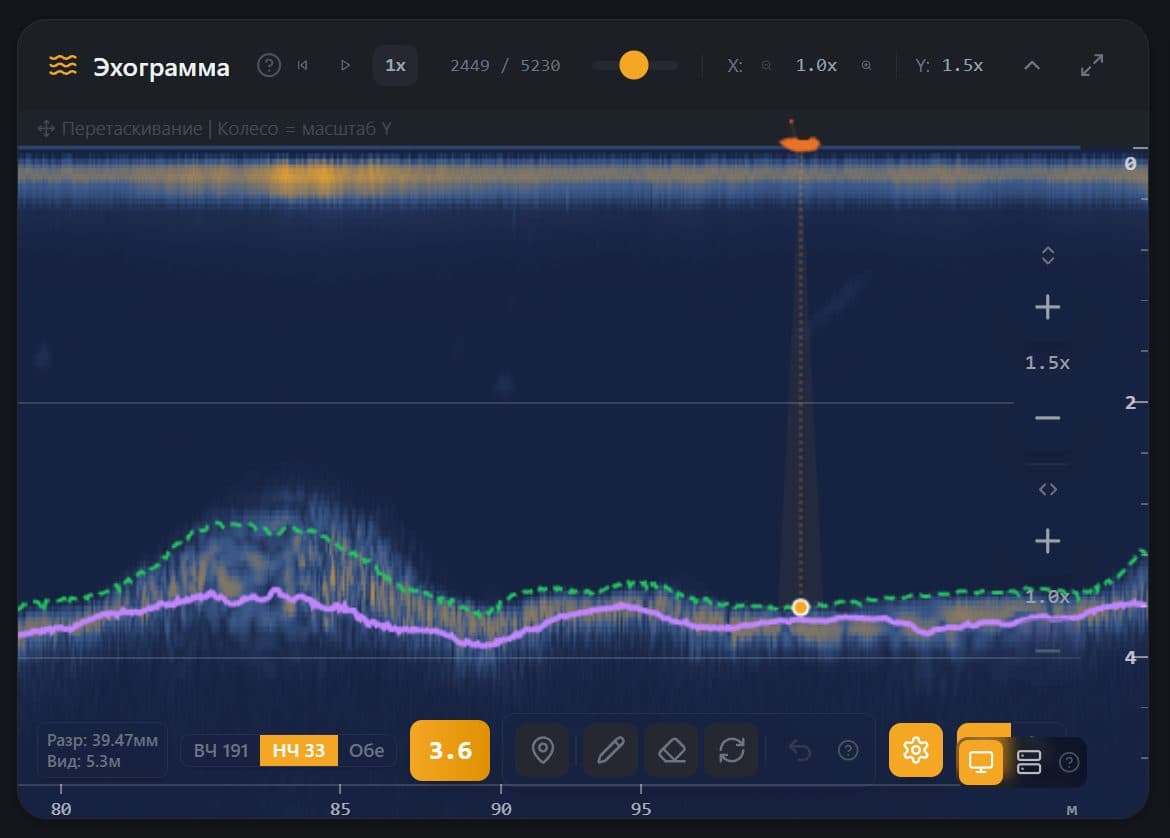Open settings with orange gear icon
Image resolution: width=1170 pixels, height=838 pixels.
click(916, 750)
